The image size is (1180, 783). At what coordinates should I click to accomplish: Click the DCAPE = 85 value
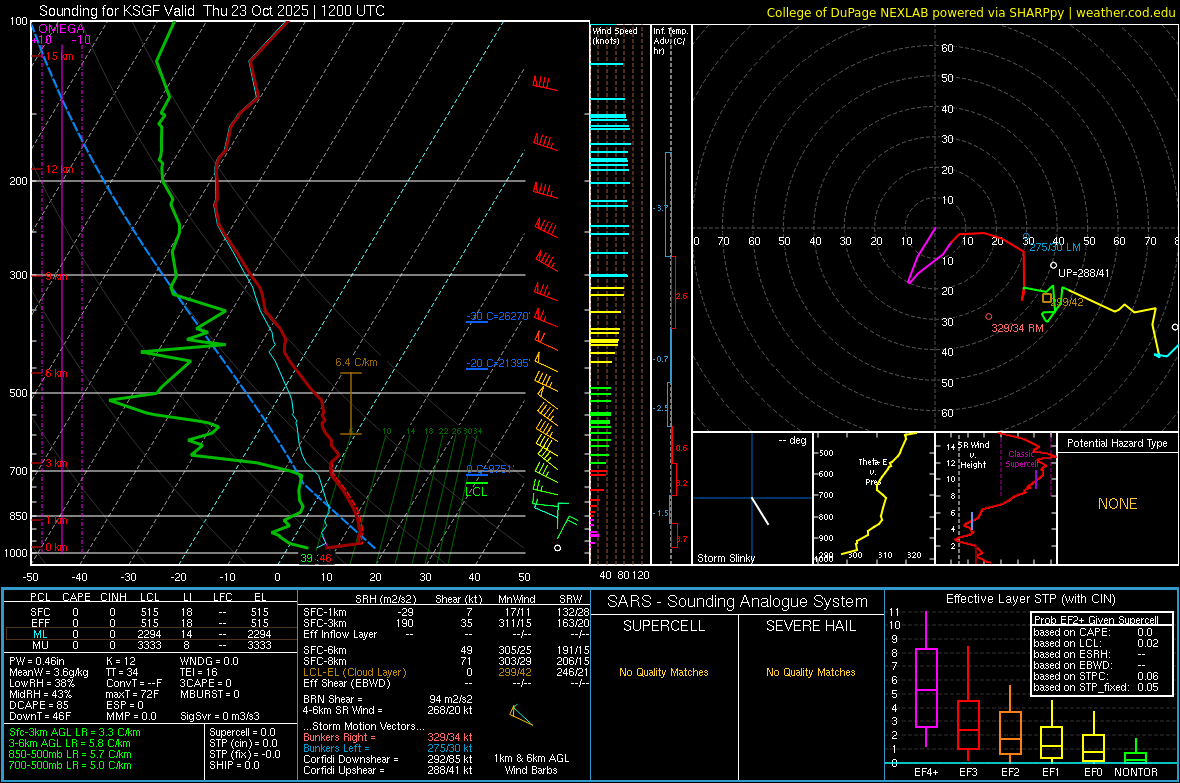tap(39, 705)
